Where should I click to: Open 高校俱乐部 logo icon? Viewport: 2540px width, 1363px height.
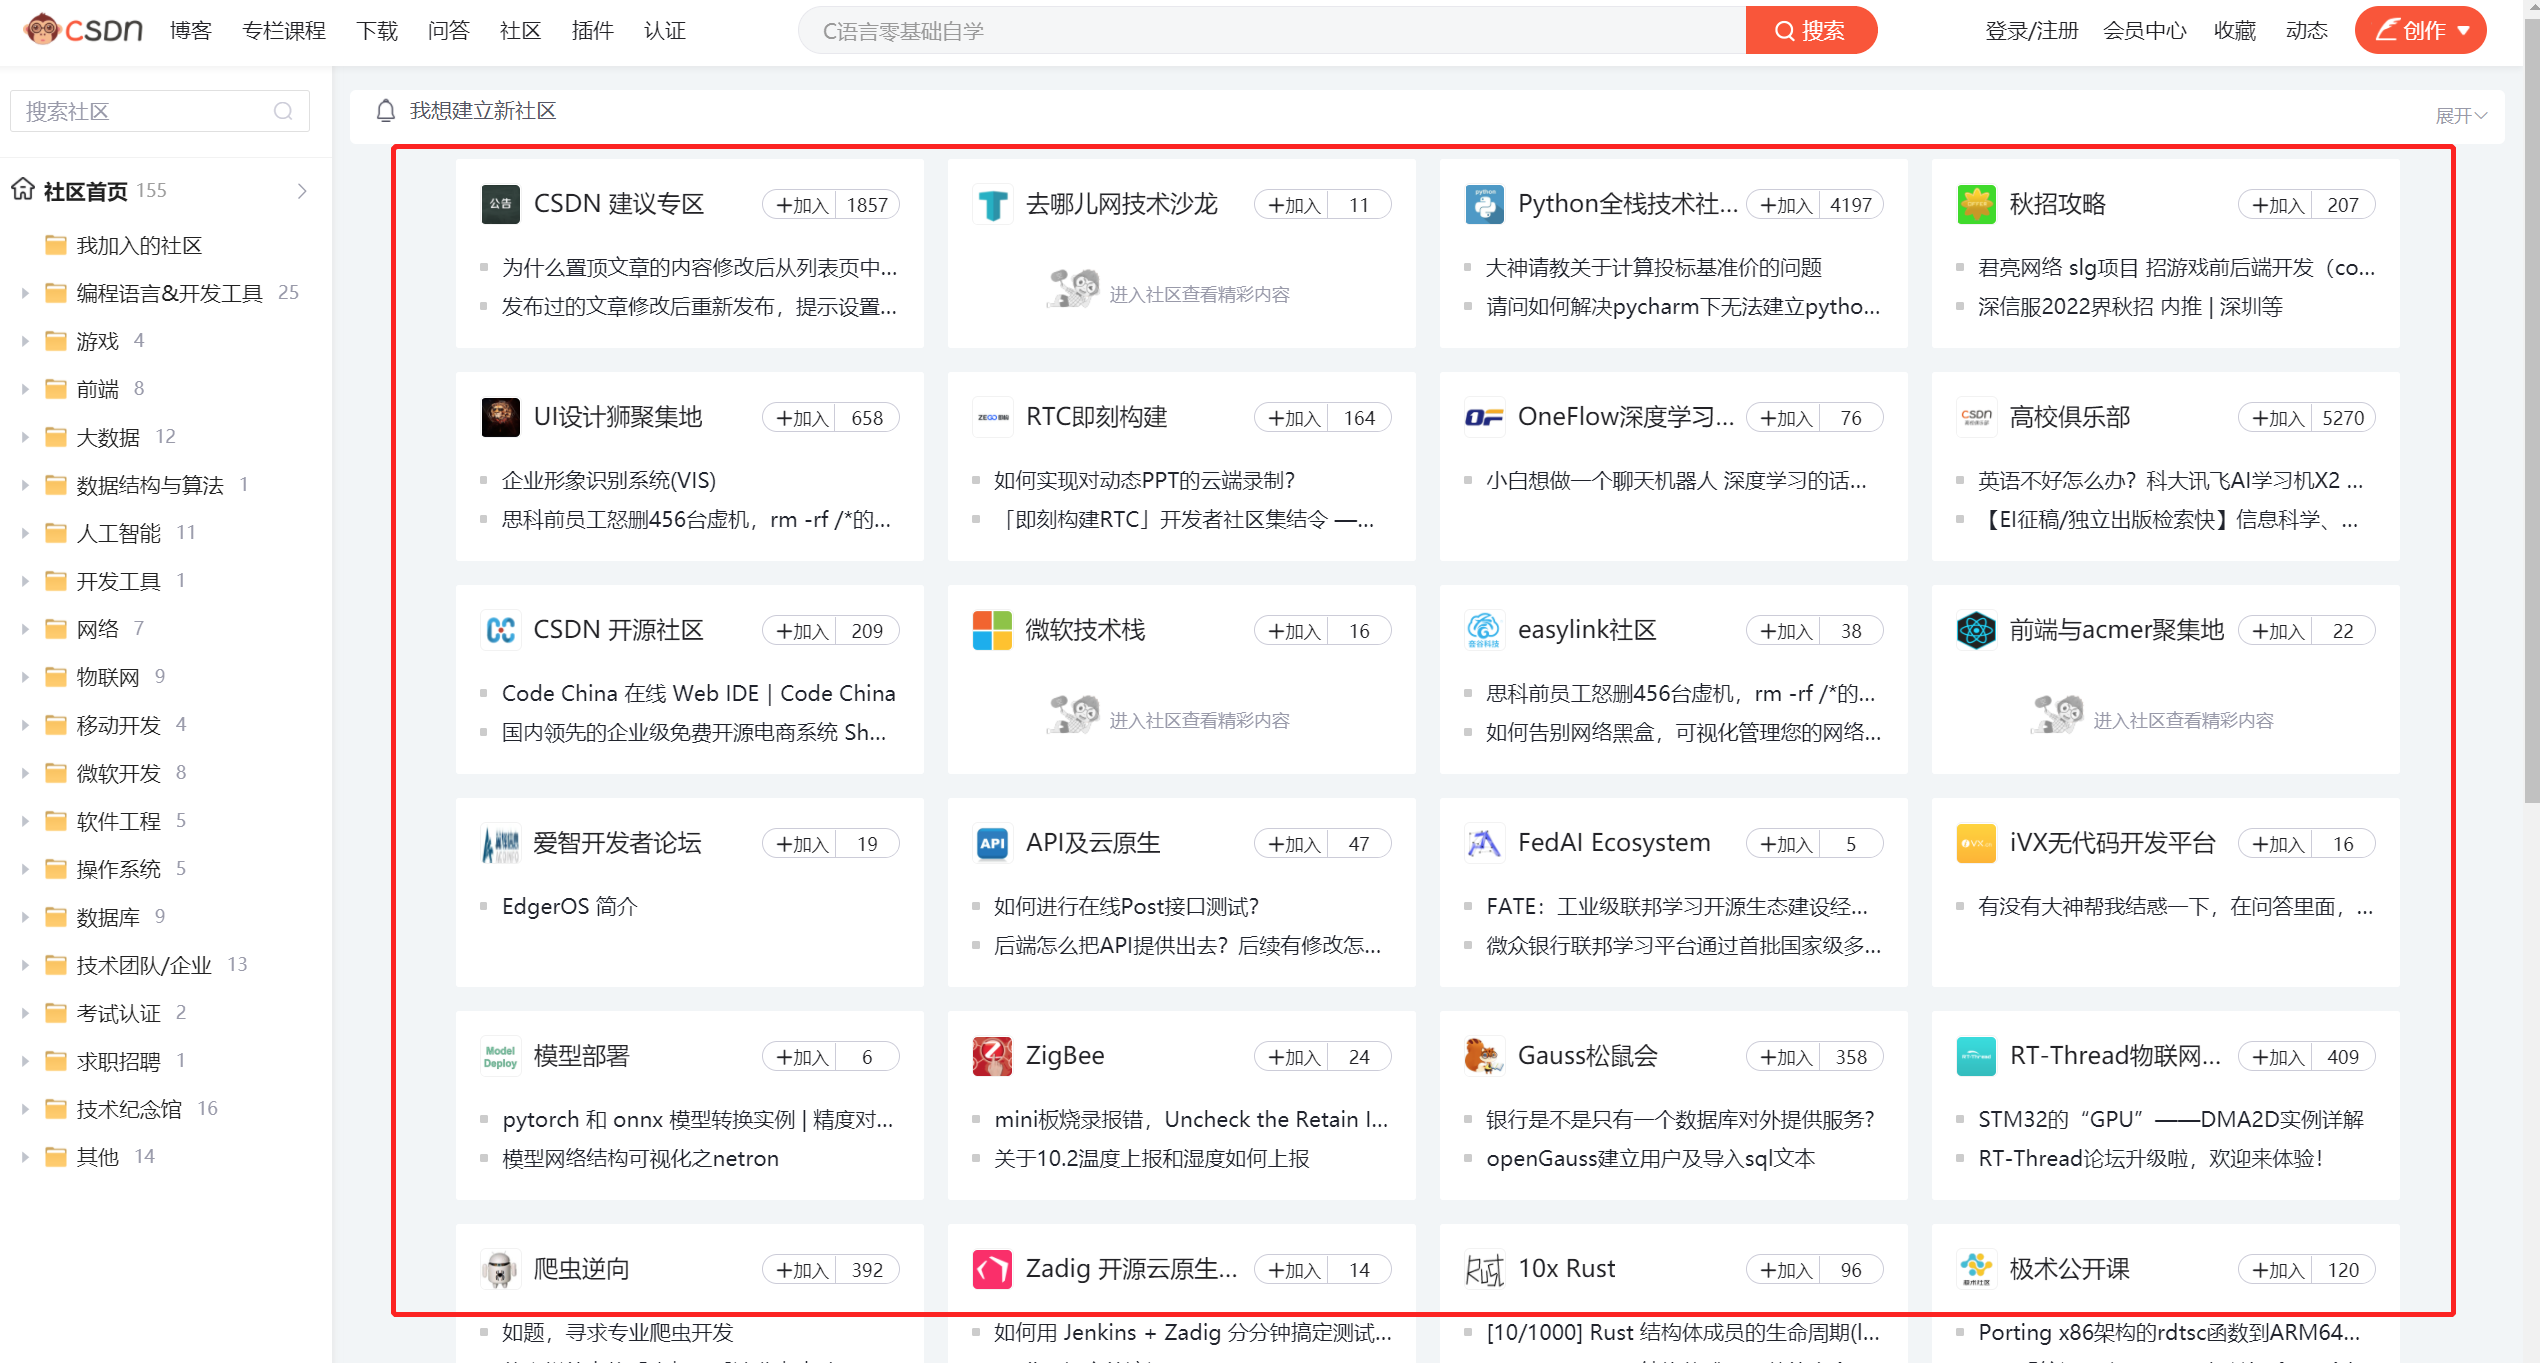click(x=1976, y=417)
